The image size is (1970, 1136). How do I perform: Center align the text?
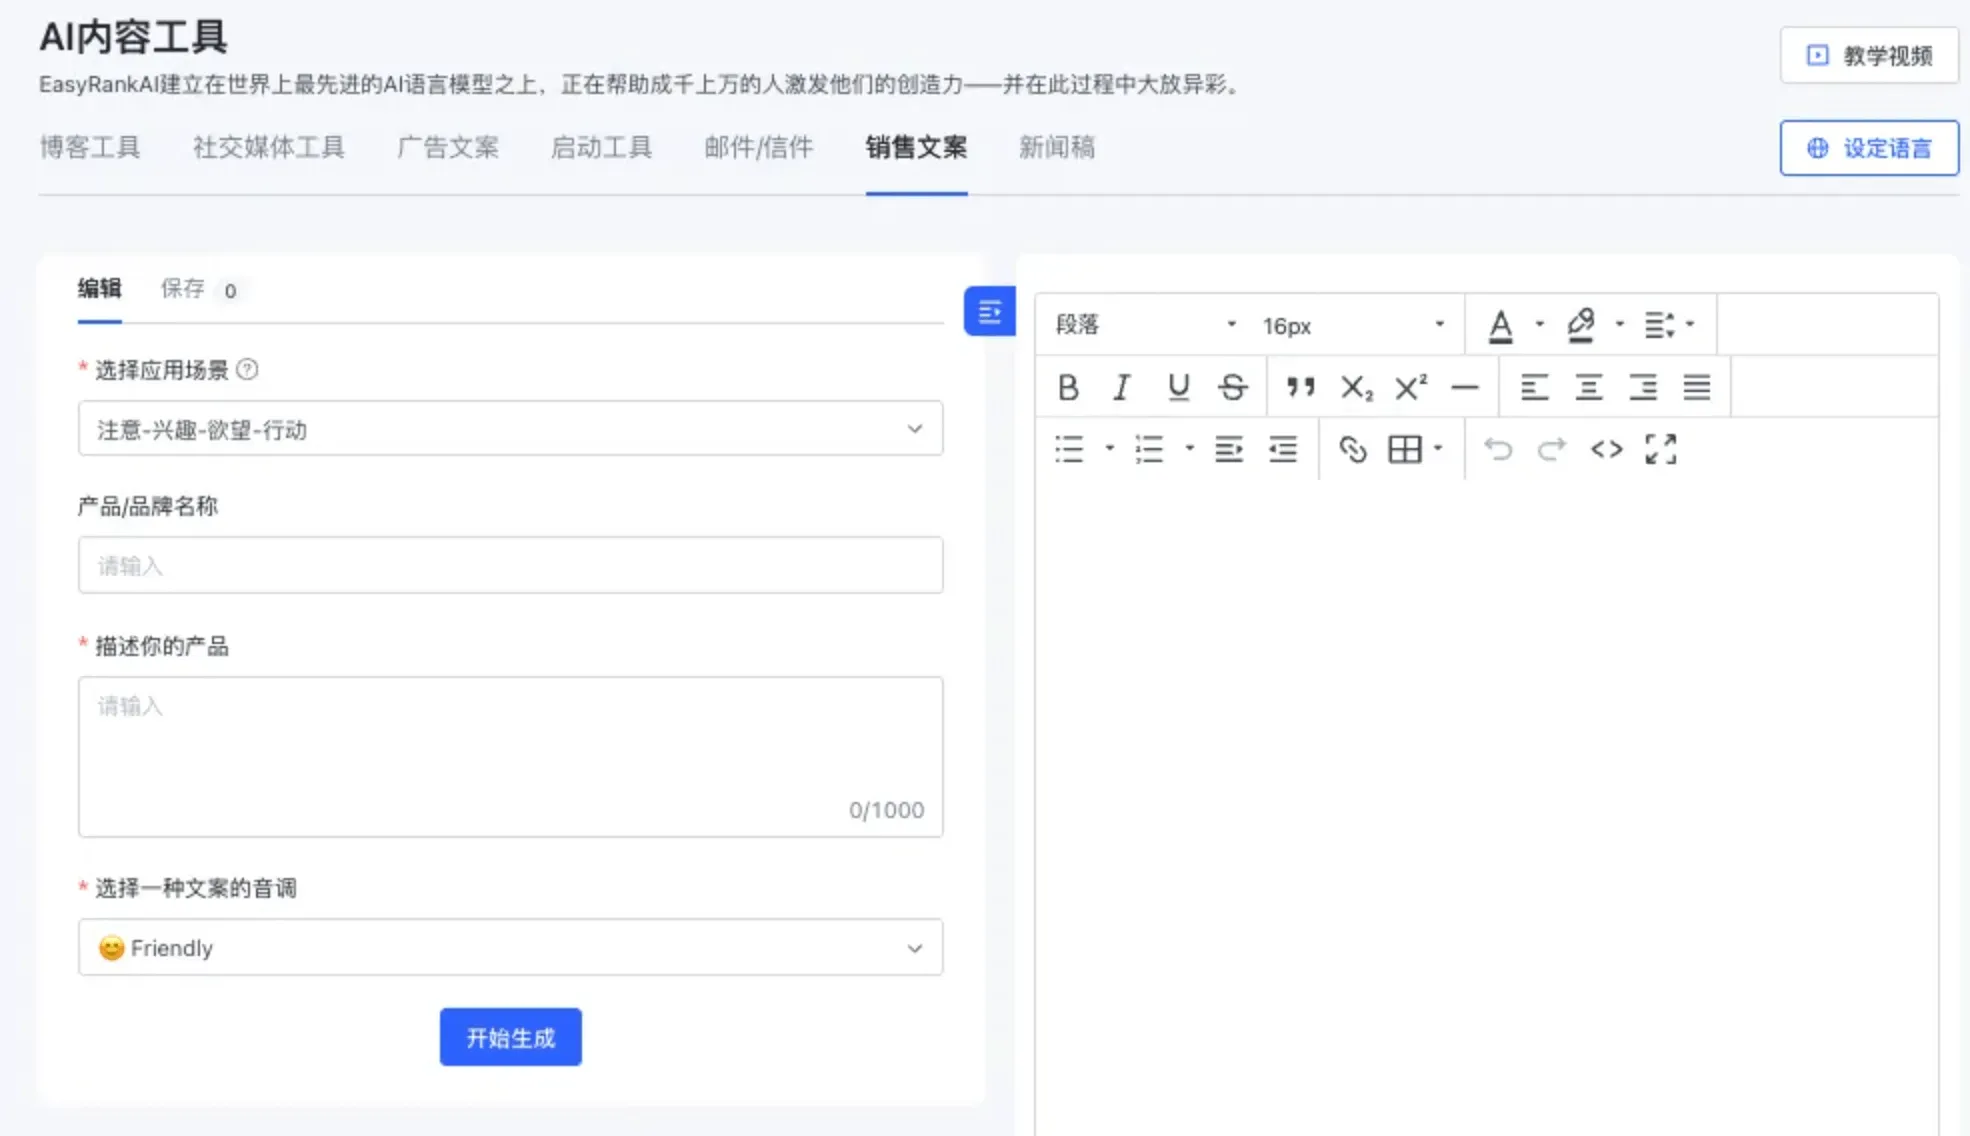tap(1588, 387)
